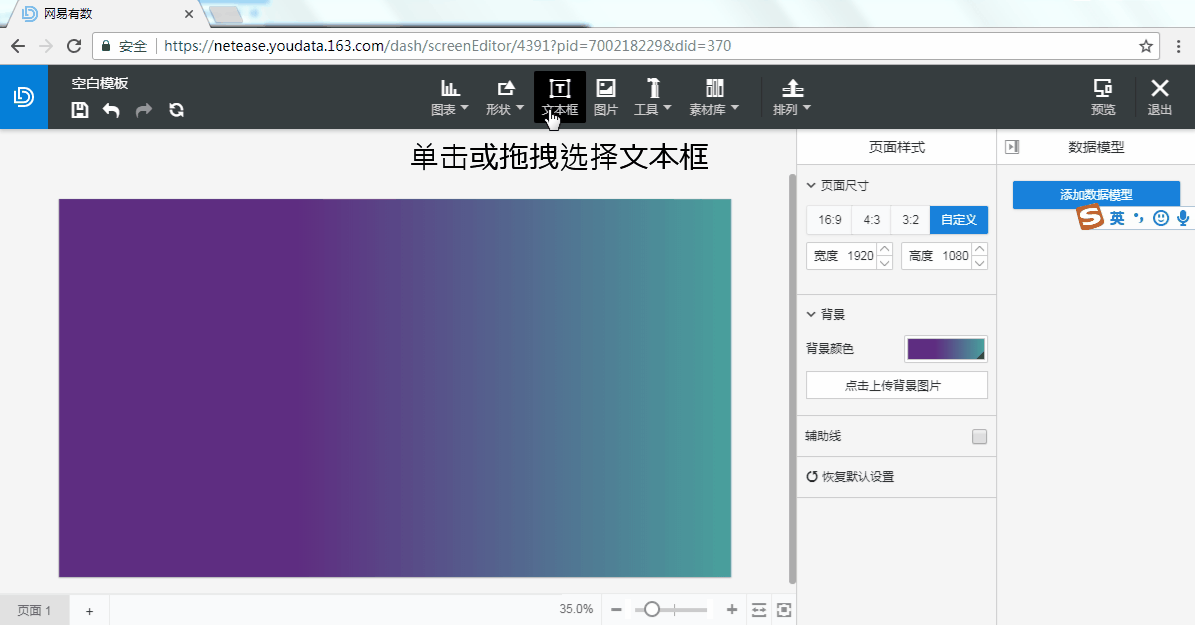Click 恢复默认设置 restore defaults
Image resolution: width=1195 pixels, height=625 pixels.
[x=851, y=476]
